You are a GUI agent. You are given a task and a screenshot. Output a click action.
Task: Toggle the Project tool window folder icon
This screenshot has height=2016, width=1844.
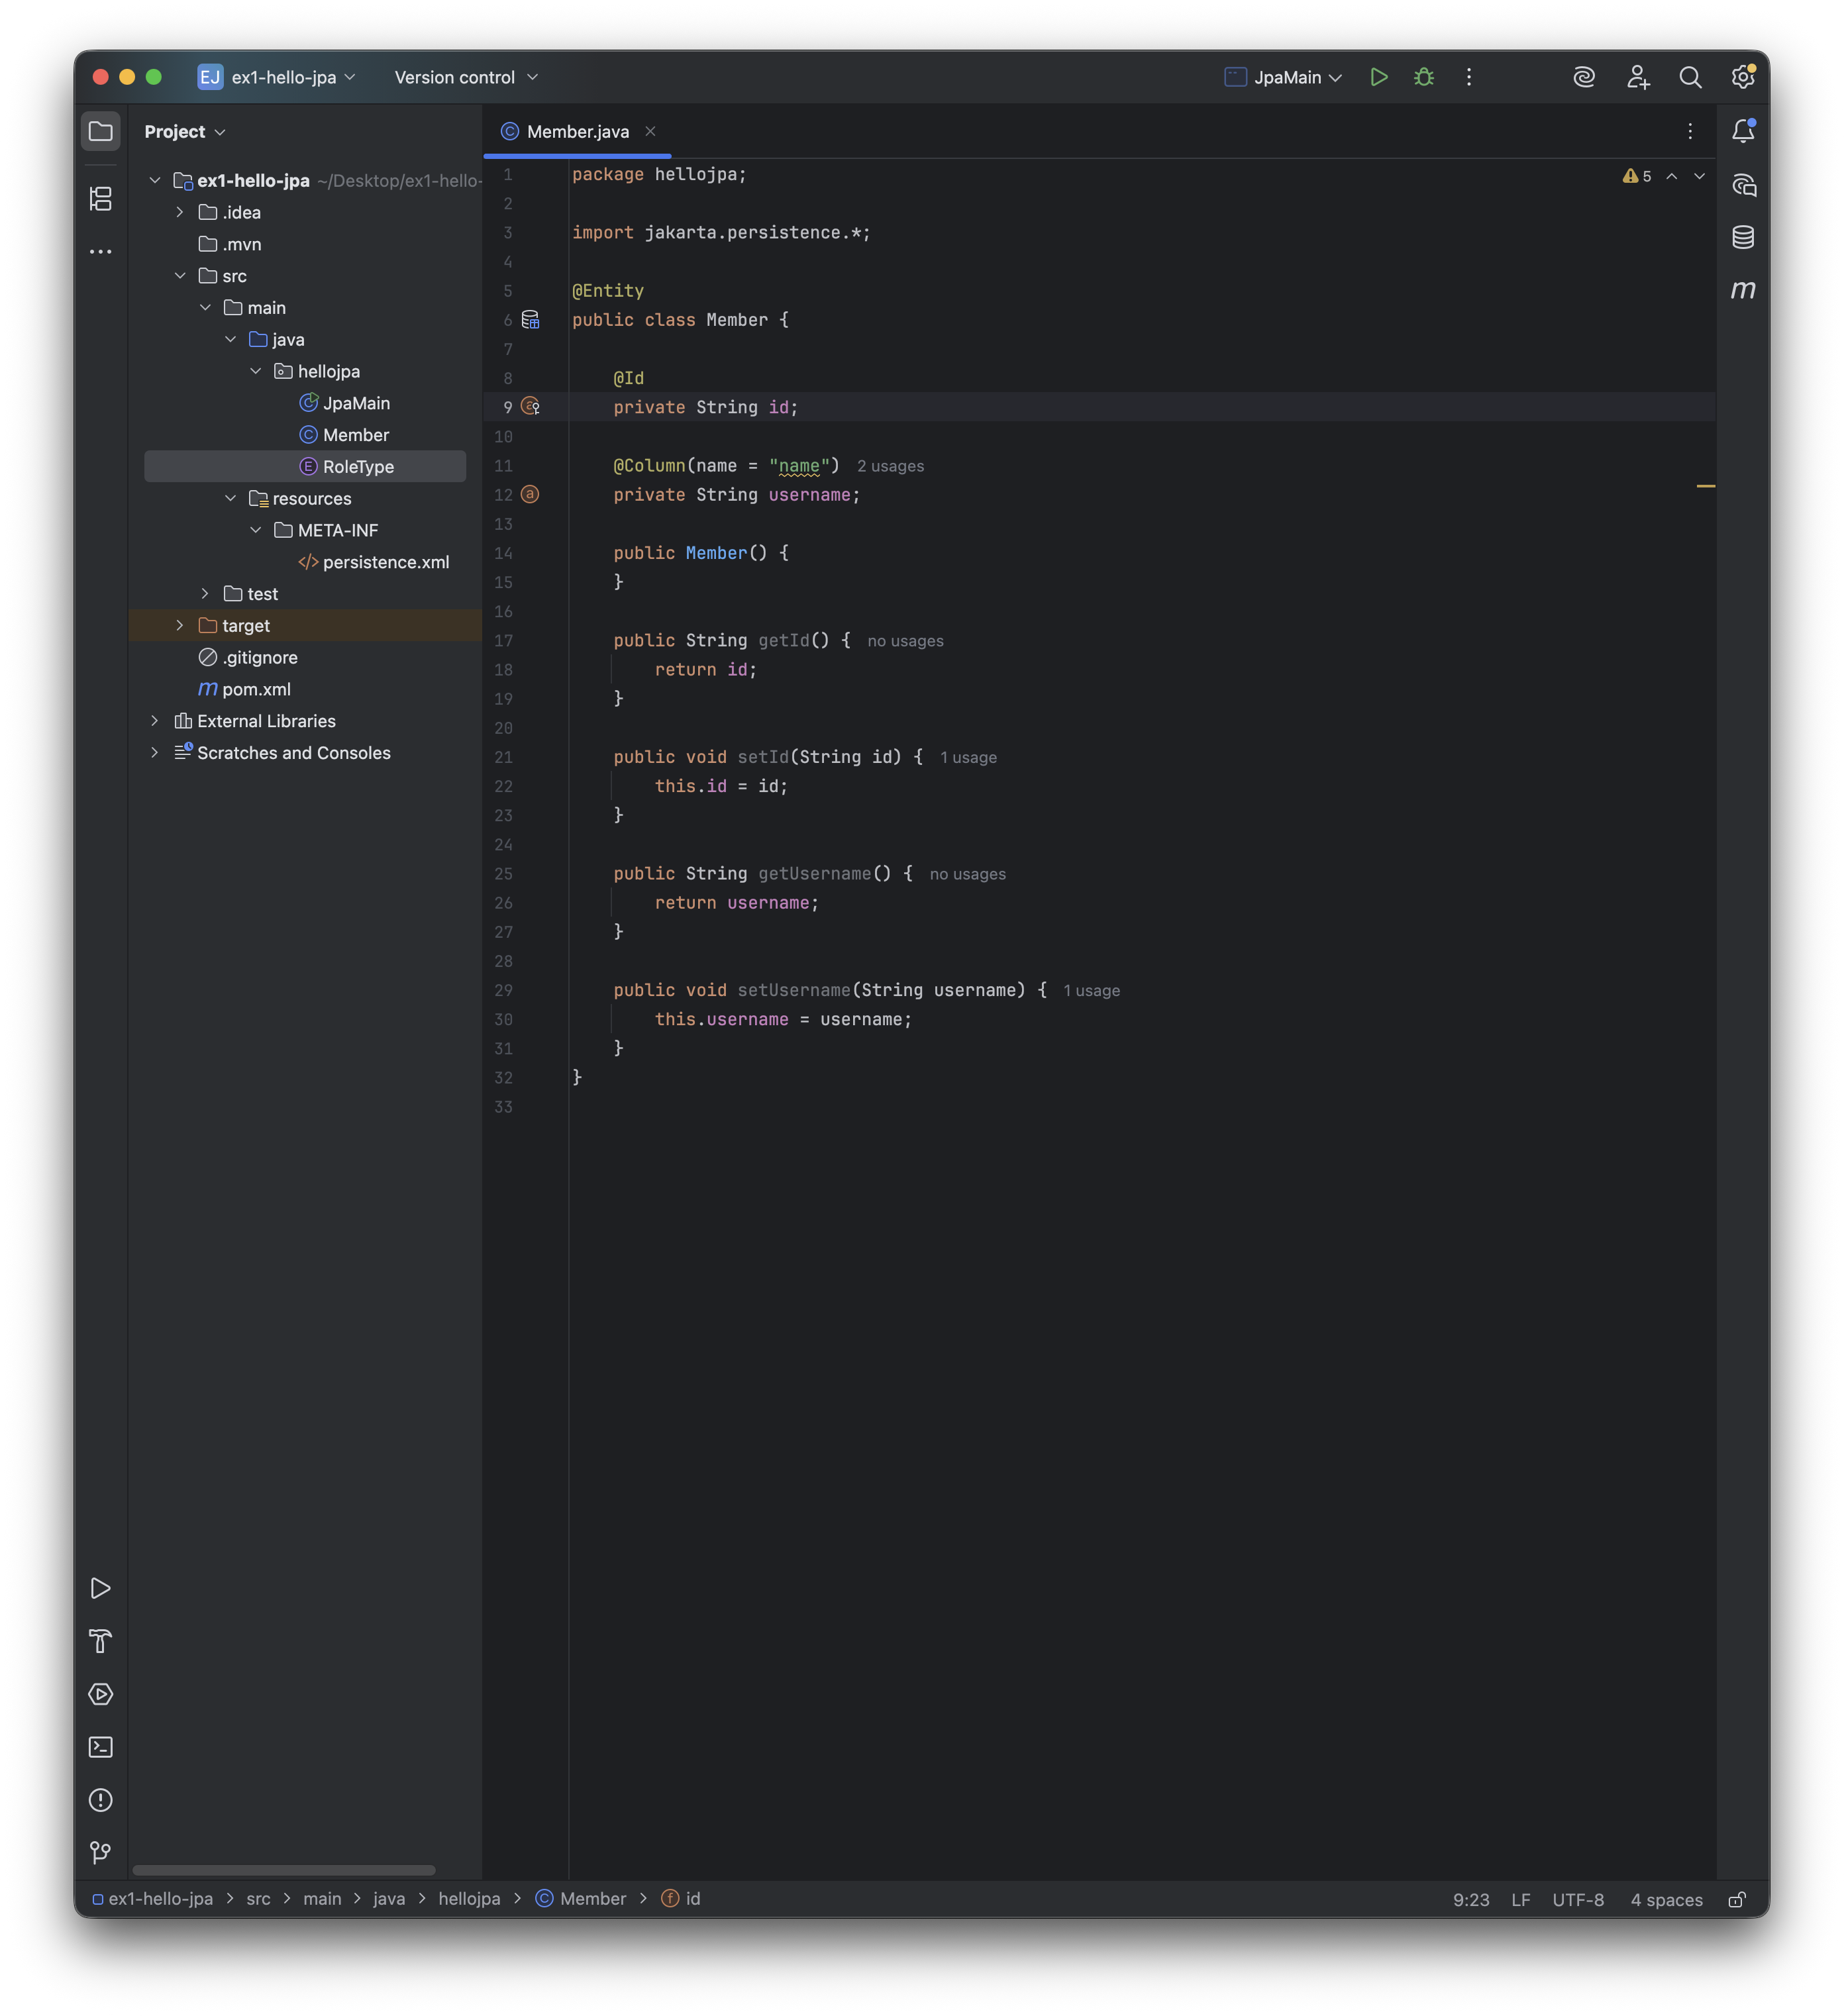(101, 131)
